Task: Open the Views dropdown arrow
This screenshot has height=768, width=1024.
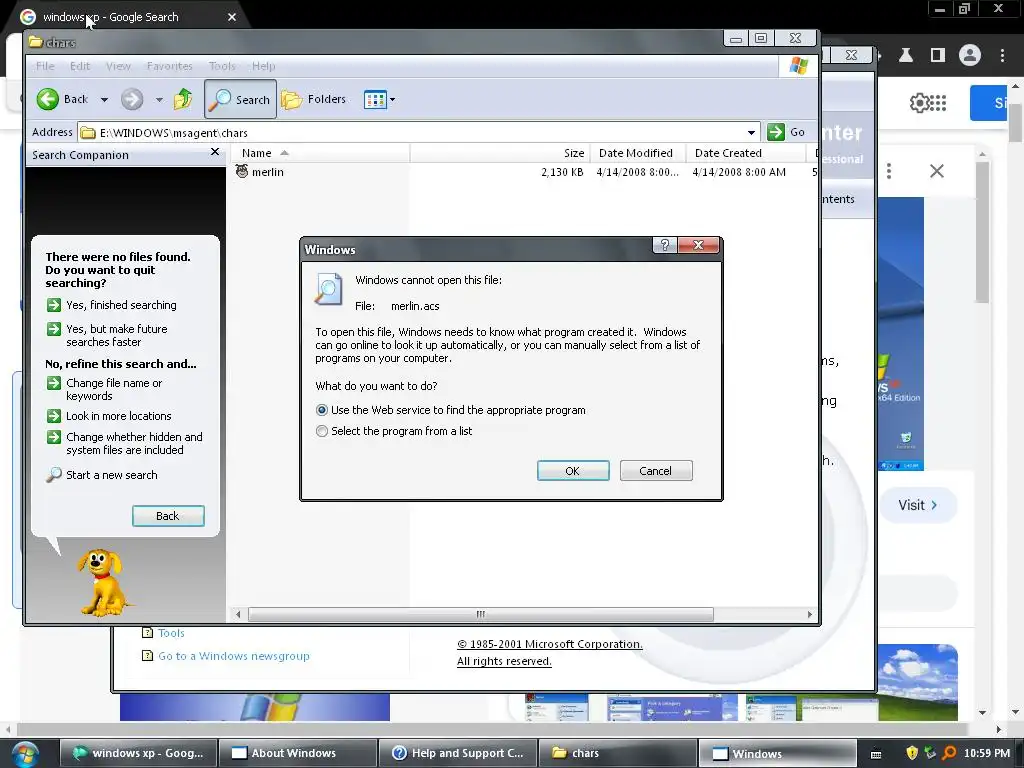Action: tap(392, 100)
